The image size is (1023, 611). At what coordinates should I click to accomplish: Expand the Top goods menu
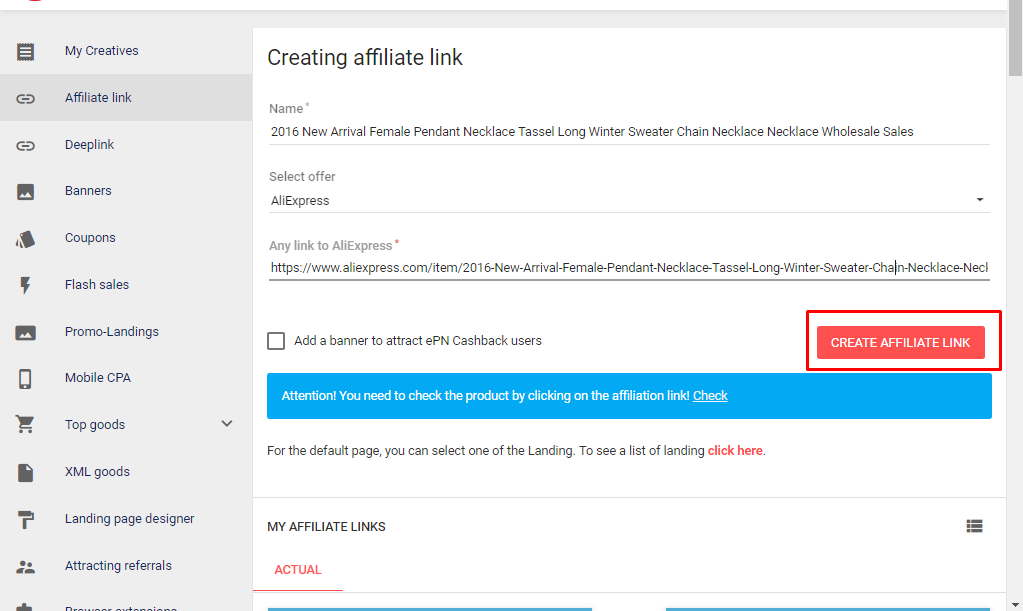pos(227,424)
